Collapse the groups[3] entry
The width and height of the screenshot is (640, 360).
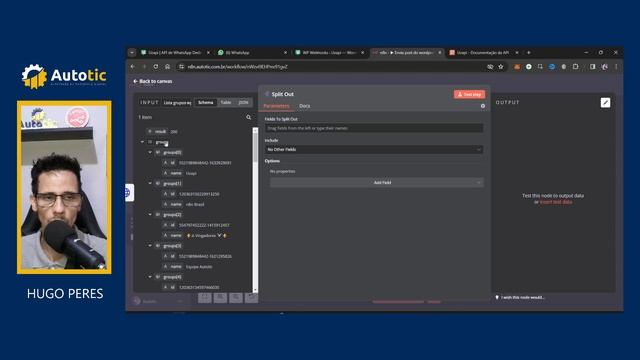[x=150, y=246]
